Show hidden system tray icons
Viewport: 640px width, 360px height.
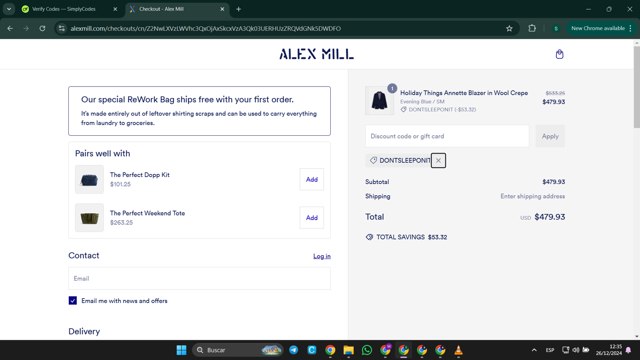[x=534, y=350]
